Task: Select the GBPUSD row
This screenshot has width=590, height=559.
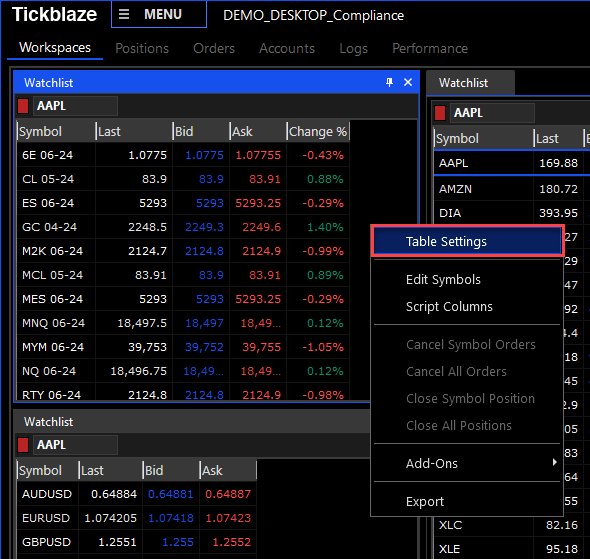Action: click(x=137, y=542)
